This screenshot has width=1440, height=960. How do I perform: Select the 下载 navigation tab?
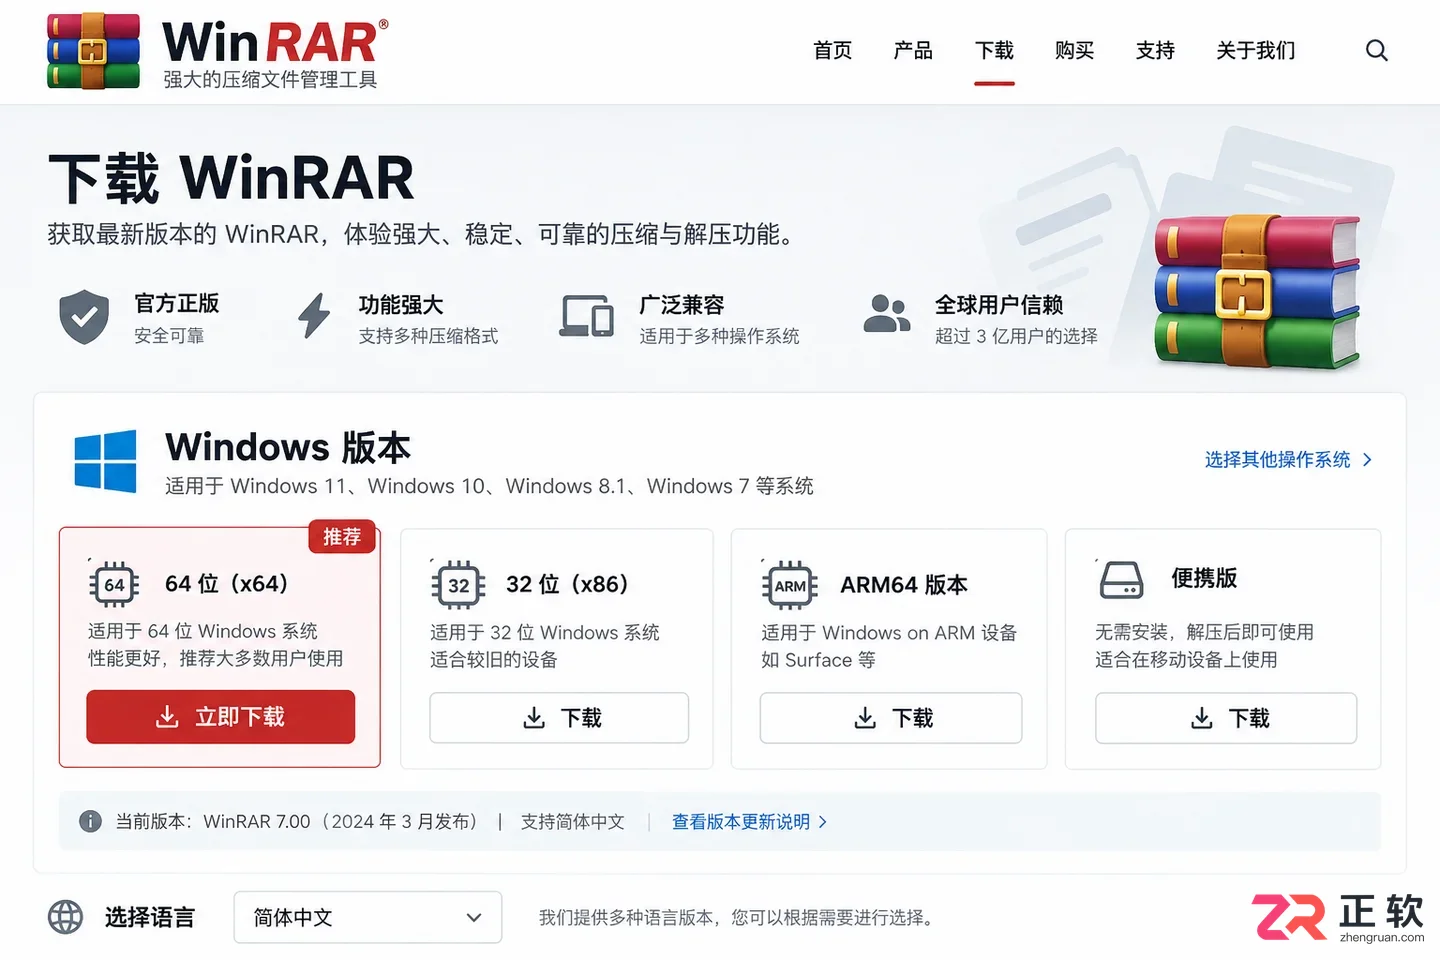(x=994, y=50)
